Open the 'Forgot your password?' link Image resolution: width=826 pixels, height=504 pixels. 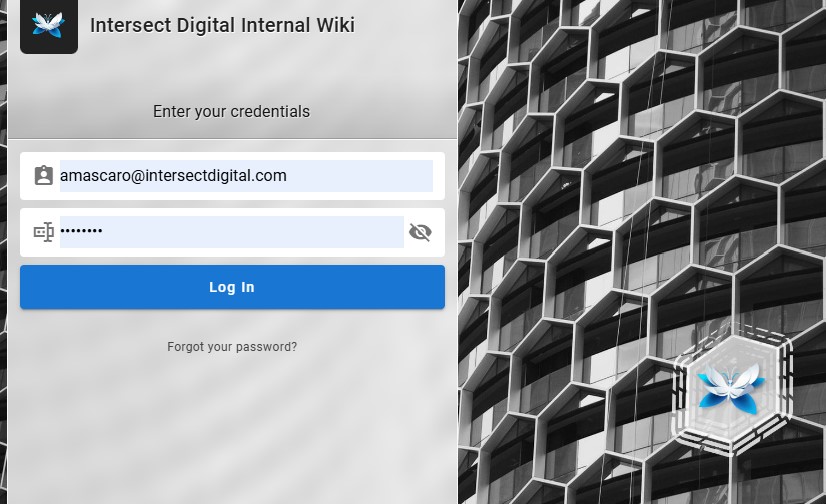coord(232,347)
